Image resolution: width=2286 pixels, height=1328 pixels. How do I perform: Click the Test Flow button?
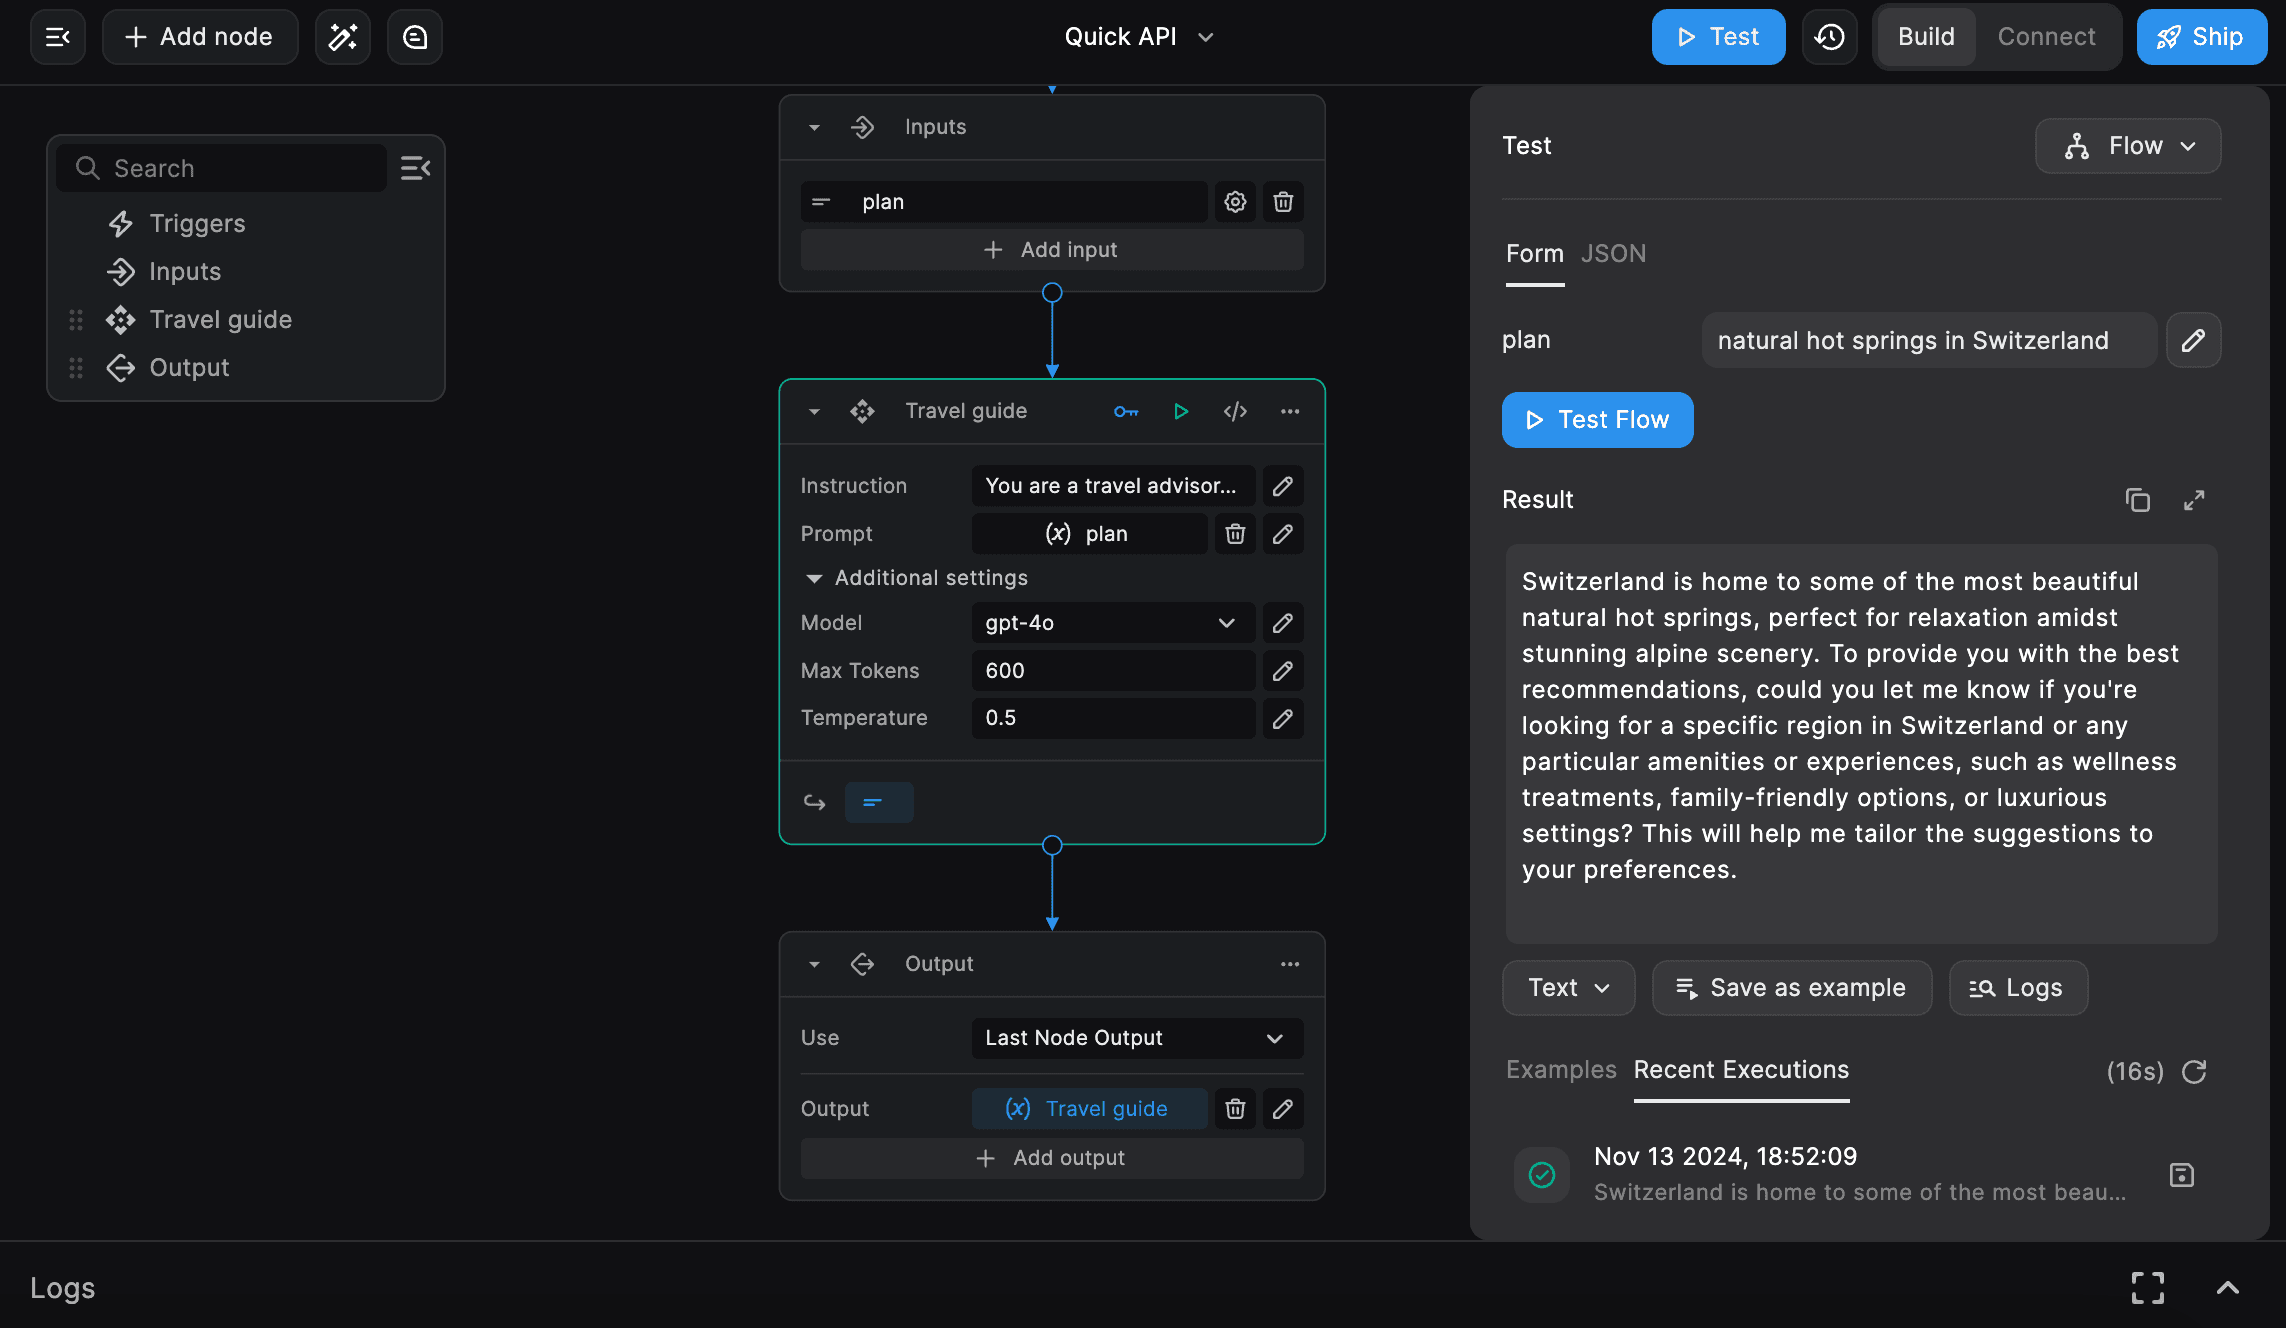click(1597, 419)
